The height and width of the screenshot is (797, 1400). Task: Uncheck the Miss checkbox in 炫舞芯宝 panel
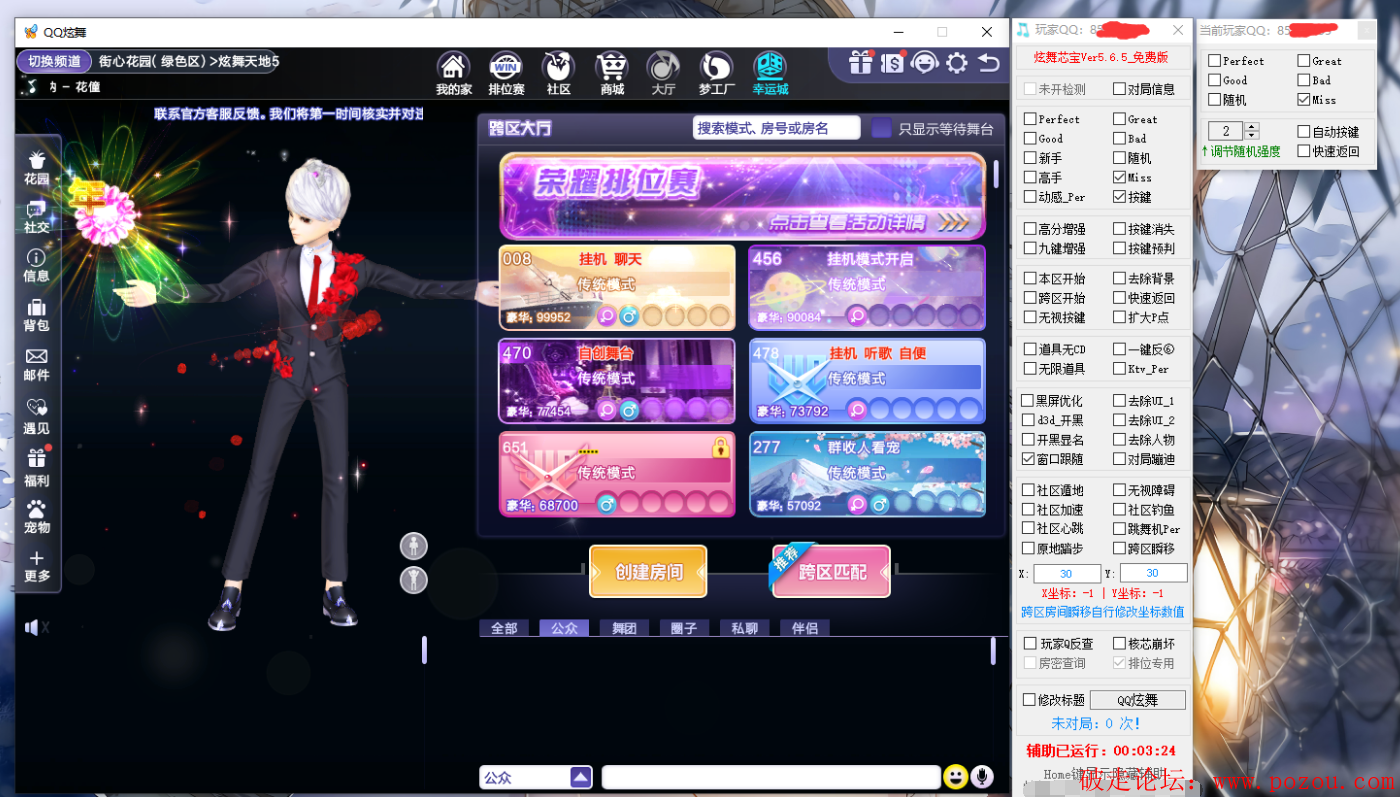(1120, 177)
